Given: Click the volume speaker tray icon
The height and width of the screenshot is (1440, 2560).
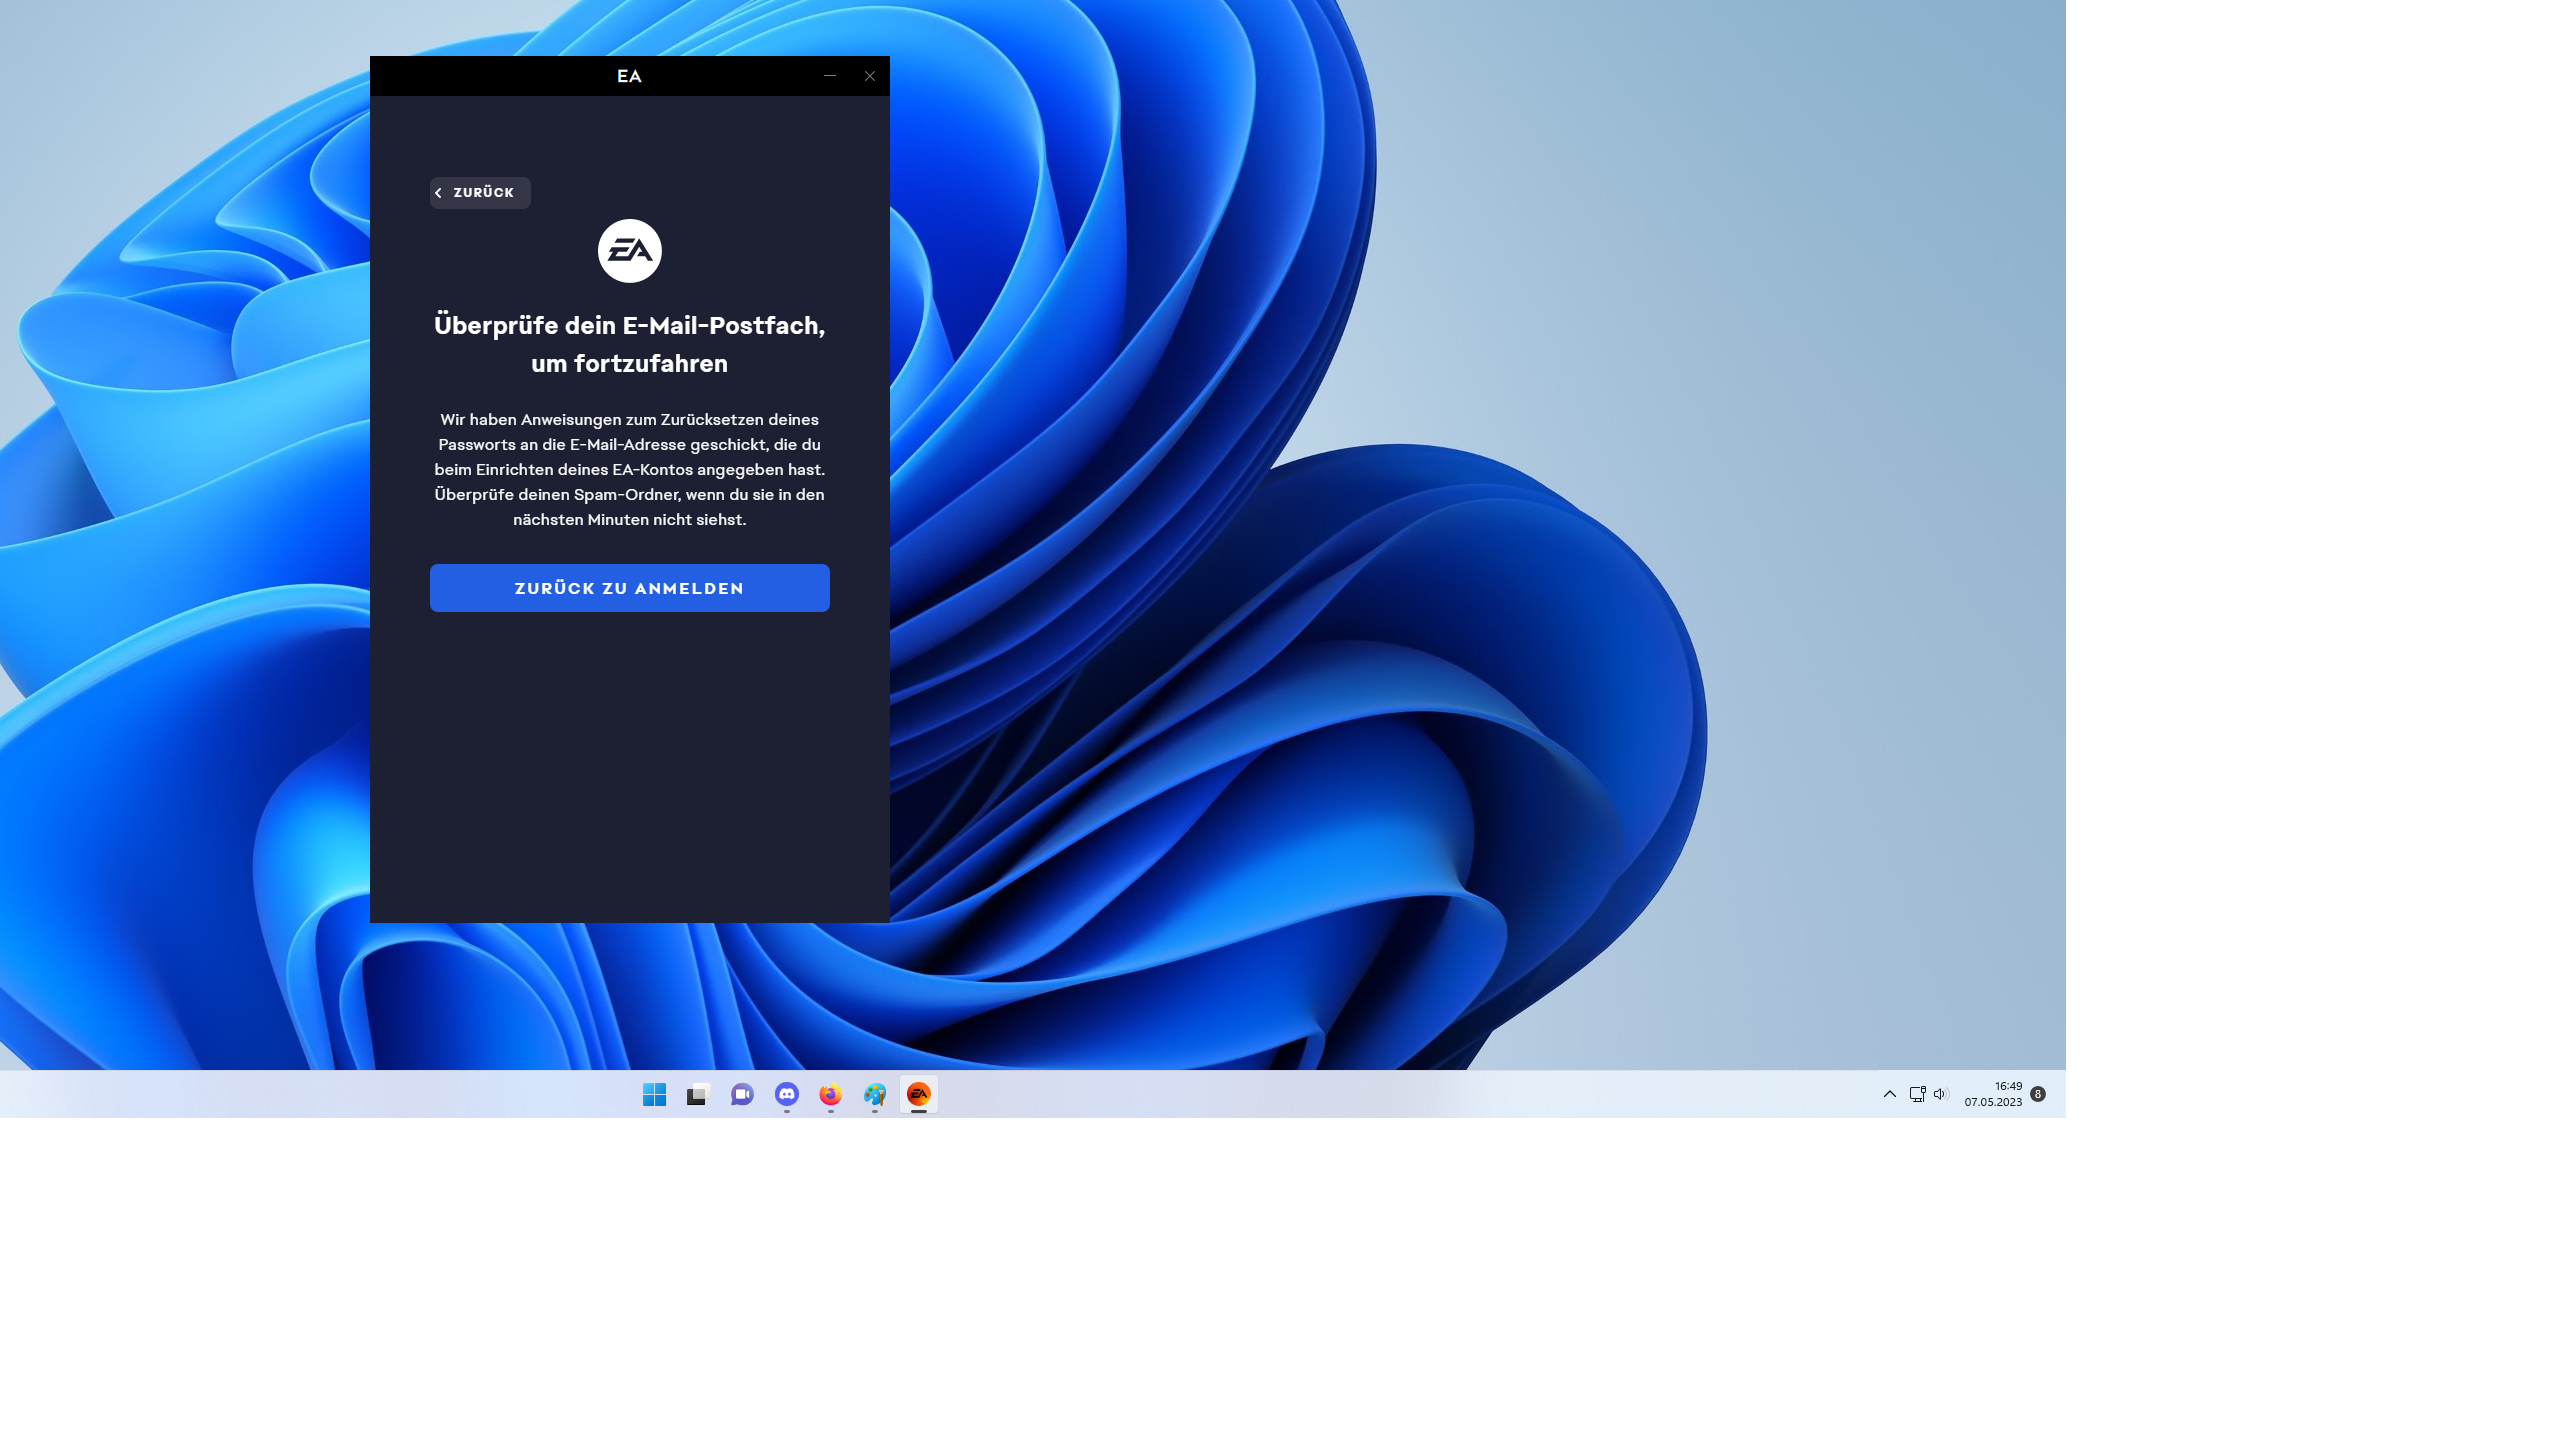Looking at the screenshot, I should [1940, 1094].
